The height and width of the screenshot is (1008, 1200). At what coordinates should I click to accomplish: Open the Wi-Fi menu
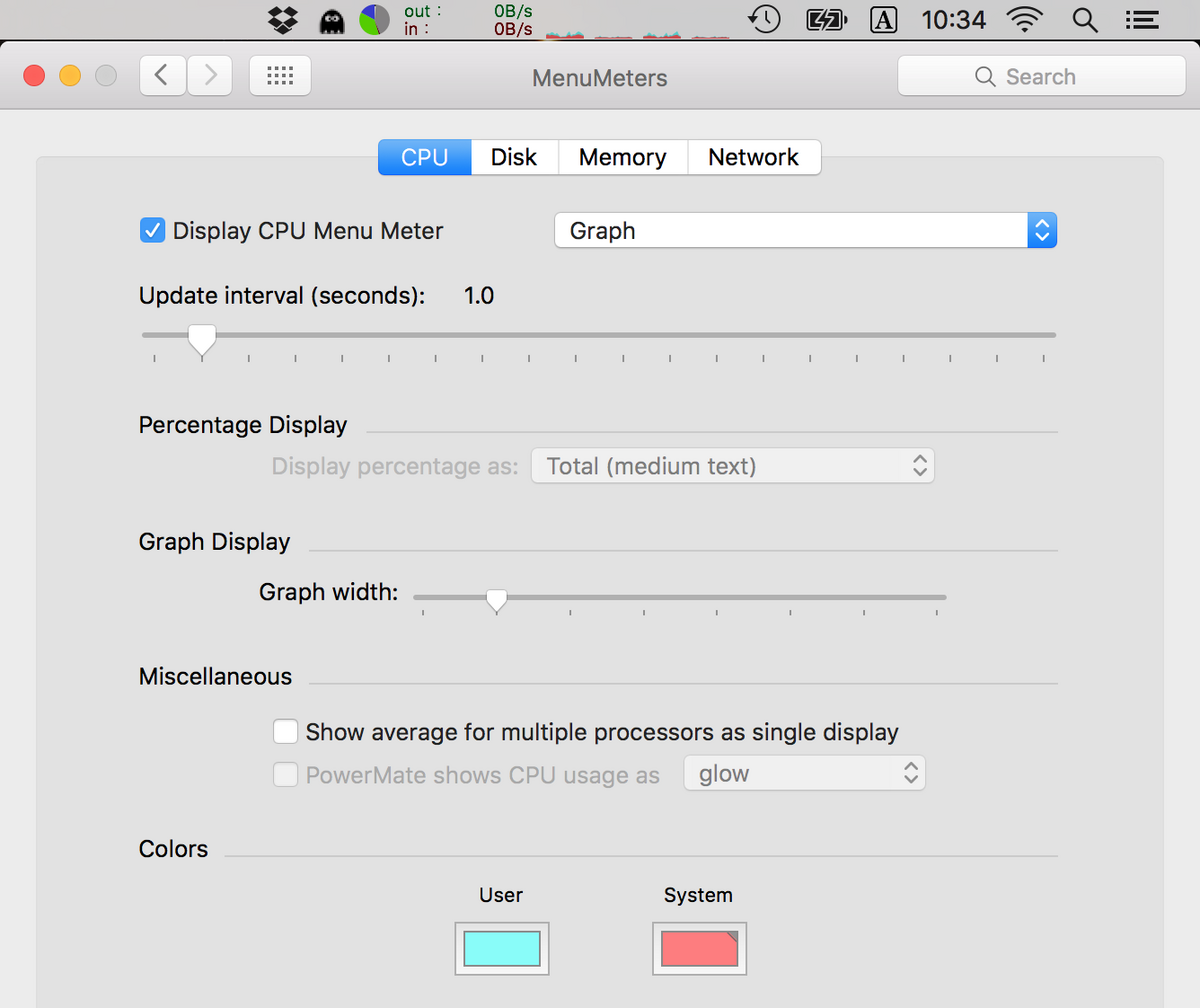[x=1024, y=19]
